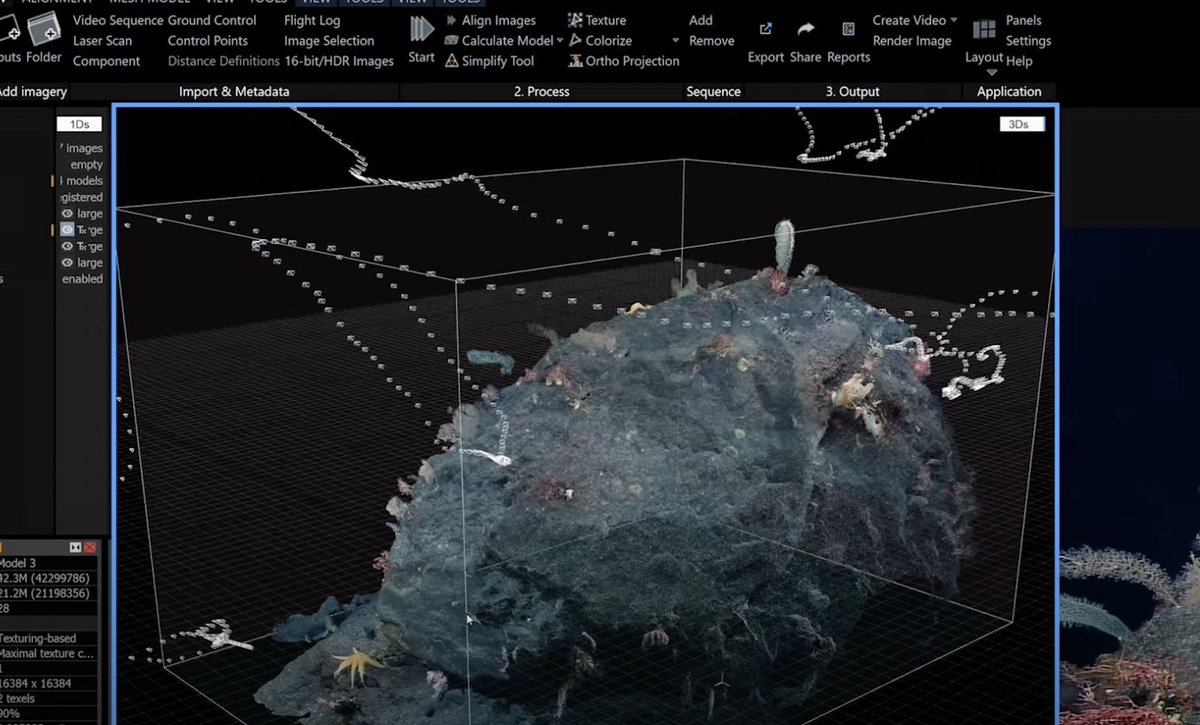1200x725 pixels.
Task: Open Image Selection import
Action: [329, 41]
